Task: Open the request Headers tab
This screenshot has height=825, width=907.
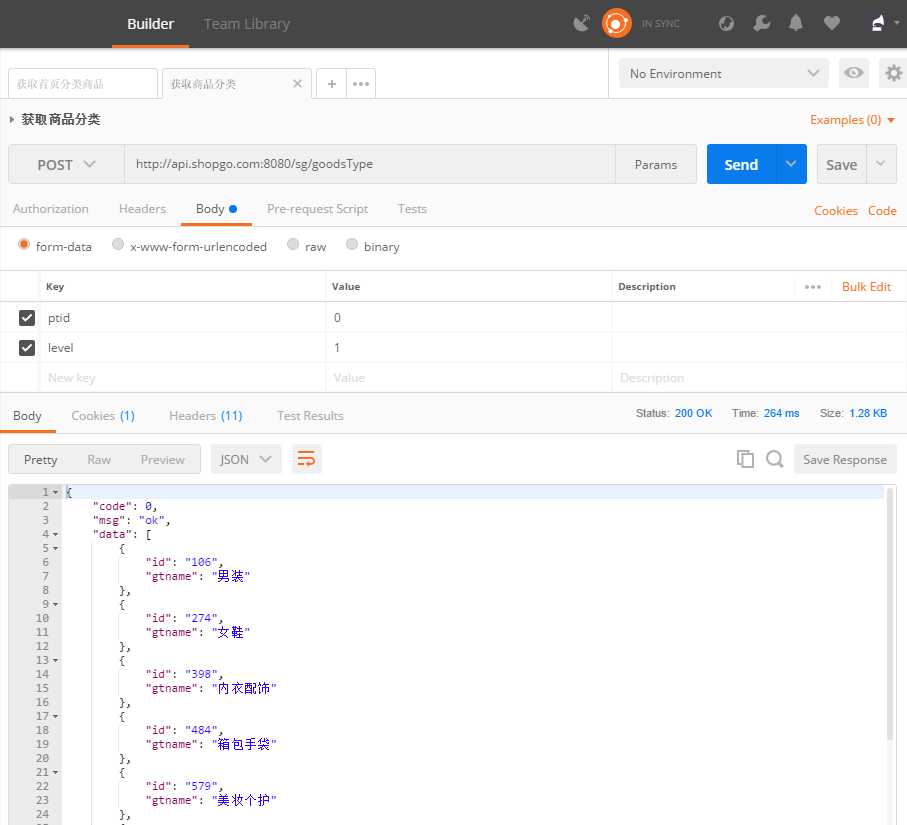Action: (142, 209)
